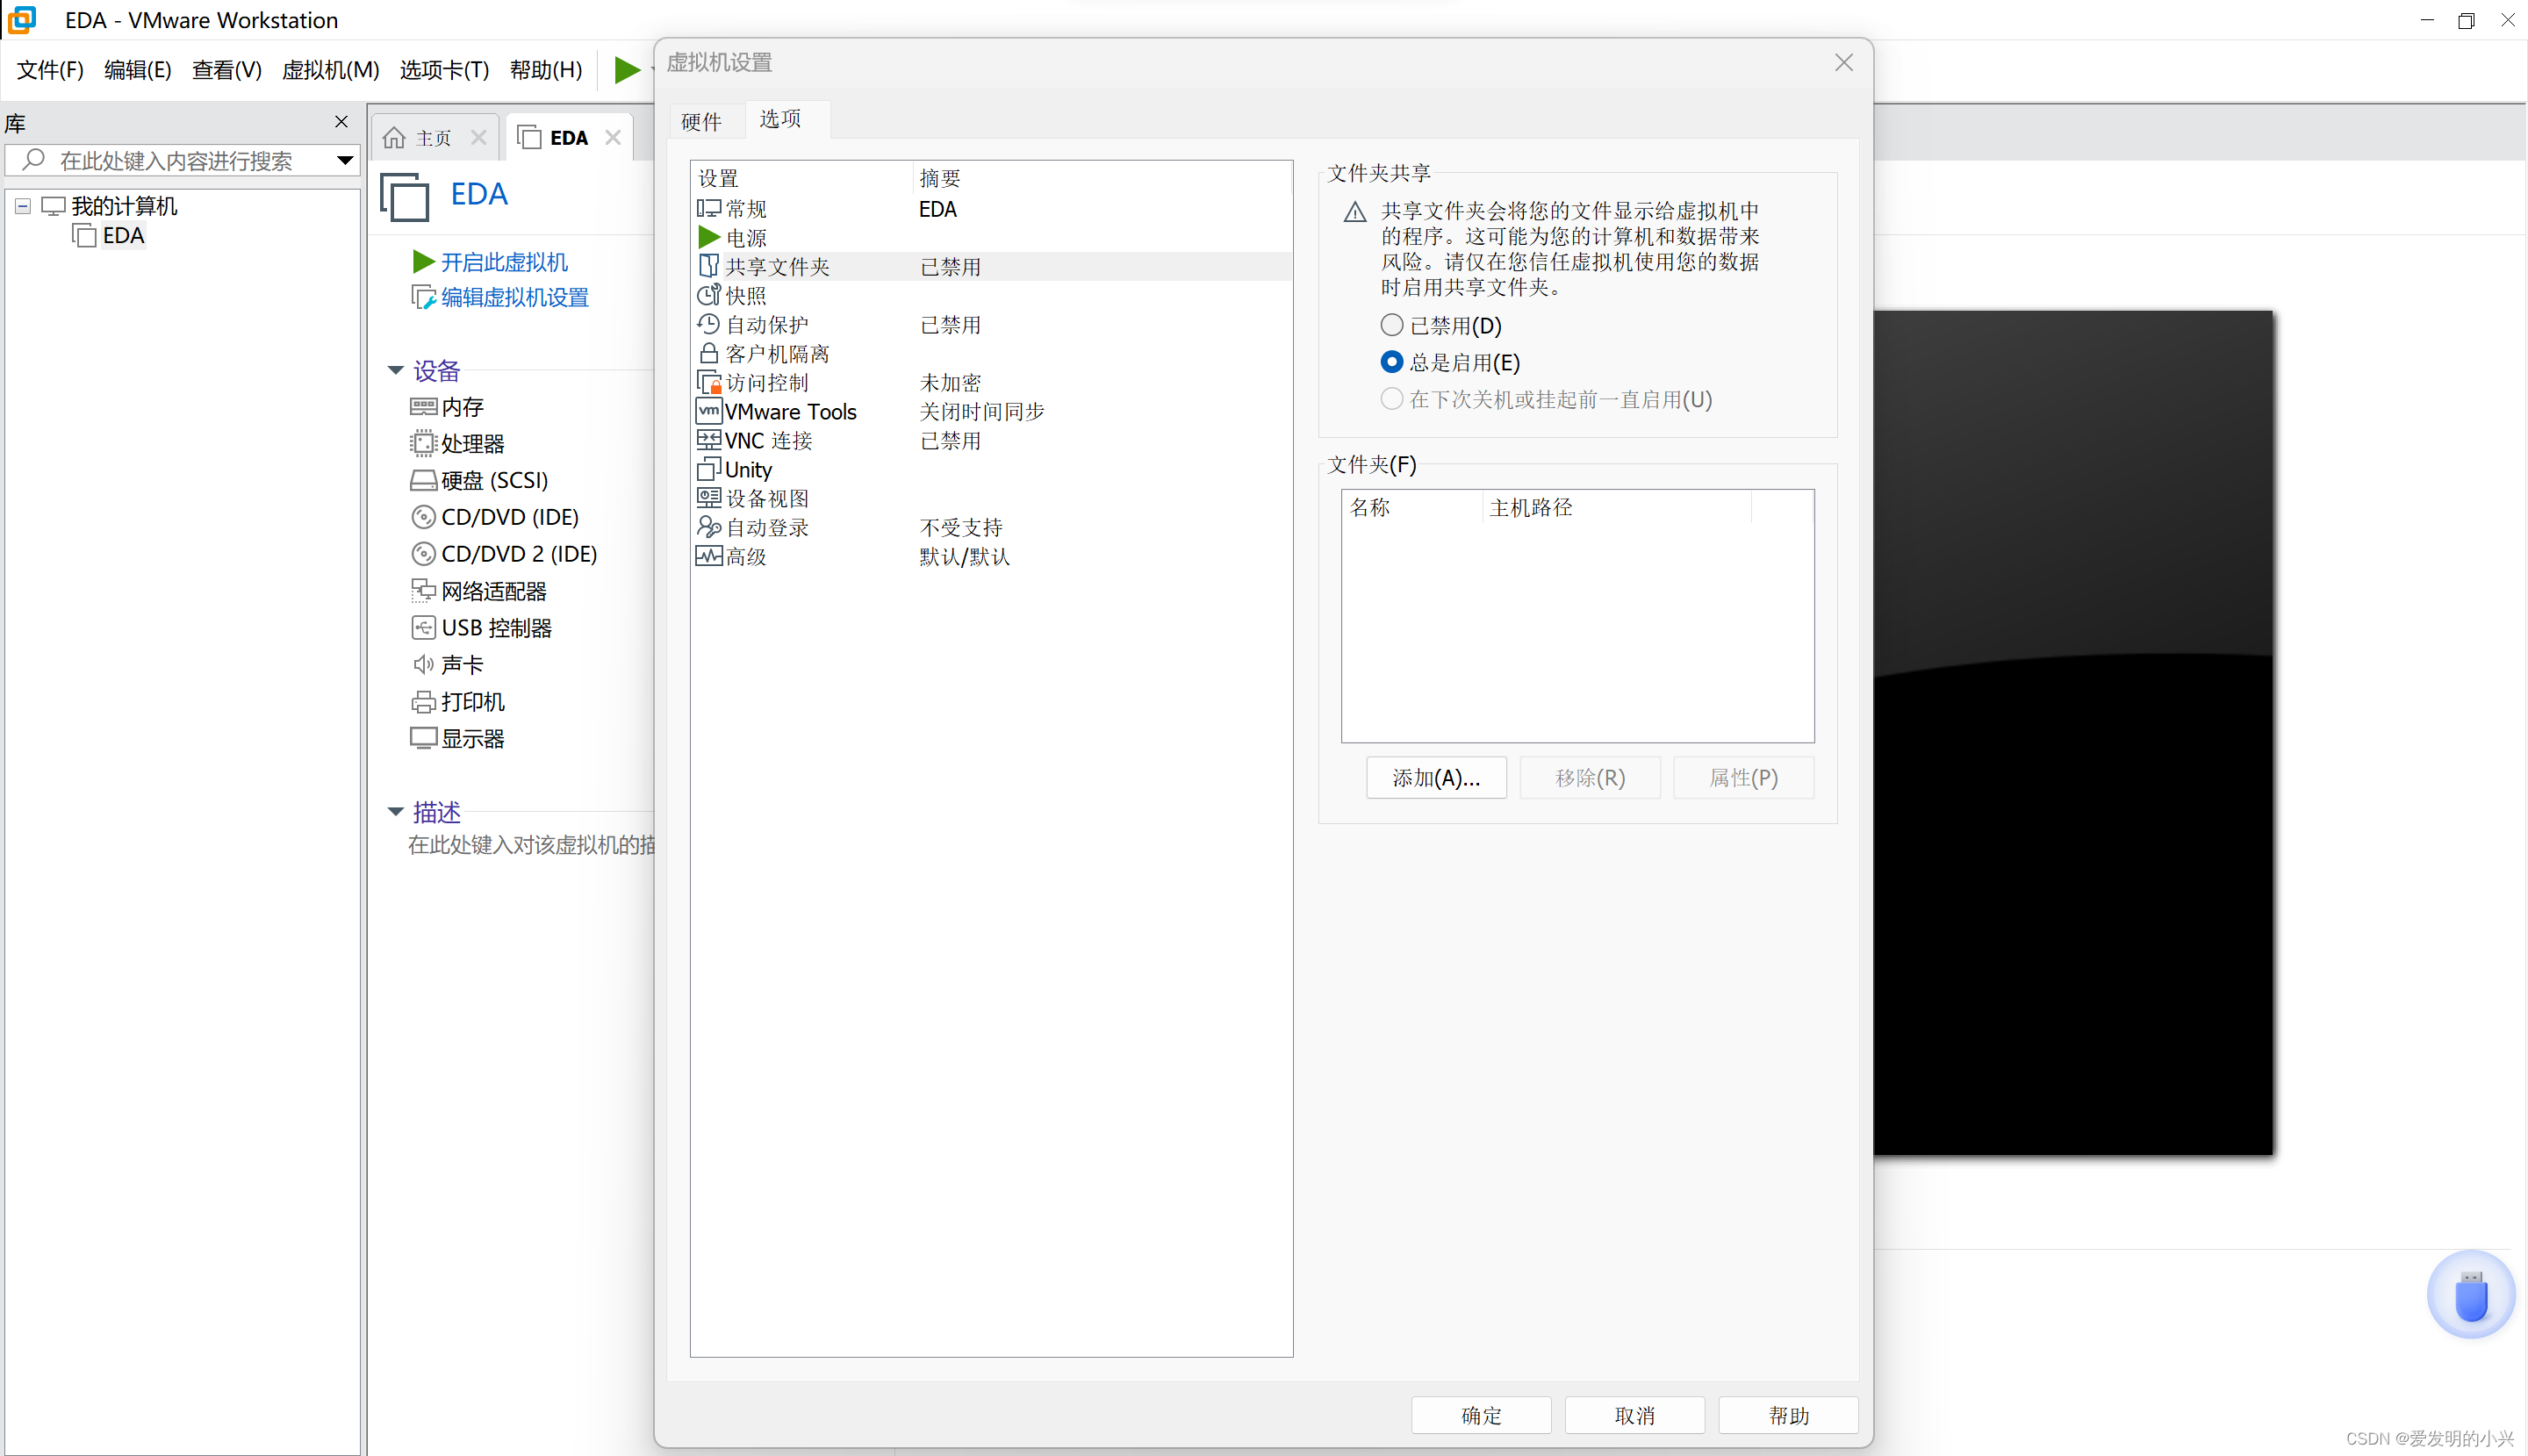The height and width of the screenshot is (1456, 2528).
Task: Click the VMware Workstation app logo in title bar
Action: (x=22, y=20)
